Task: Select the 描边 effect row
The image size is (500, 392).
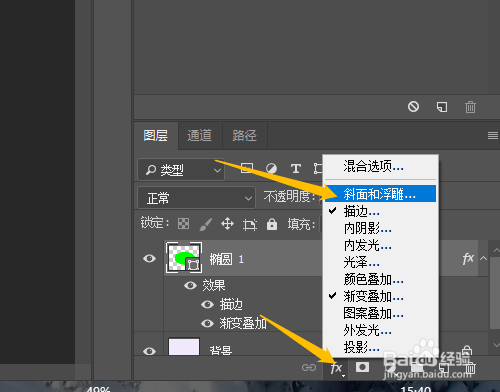Action: pyautogui.click(x=231, y=304)
